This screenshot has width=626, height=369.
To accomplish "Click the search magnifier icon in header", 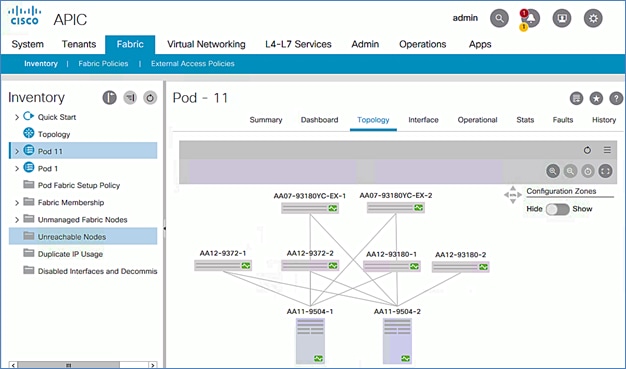I will tap(499, 18).
